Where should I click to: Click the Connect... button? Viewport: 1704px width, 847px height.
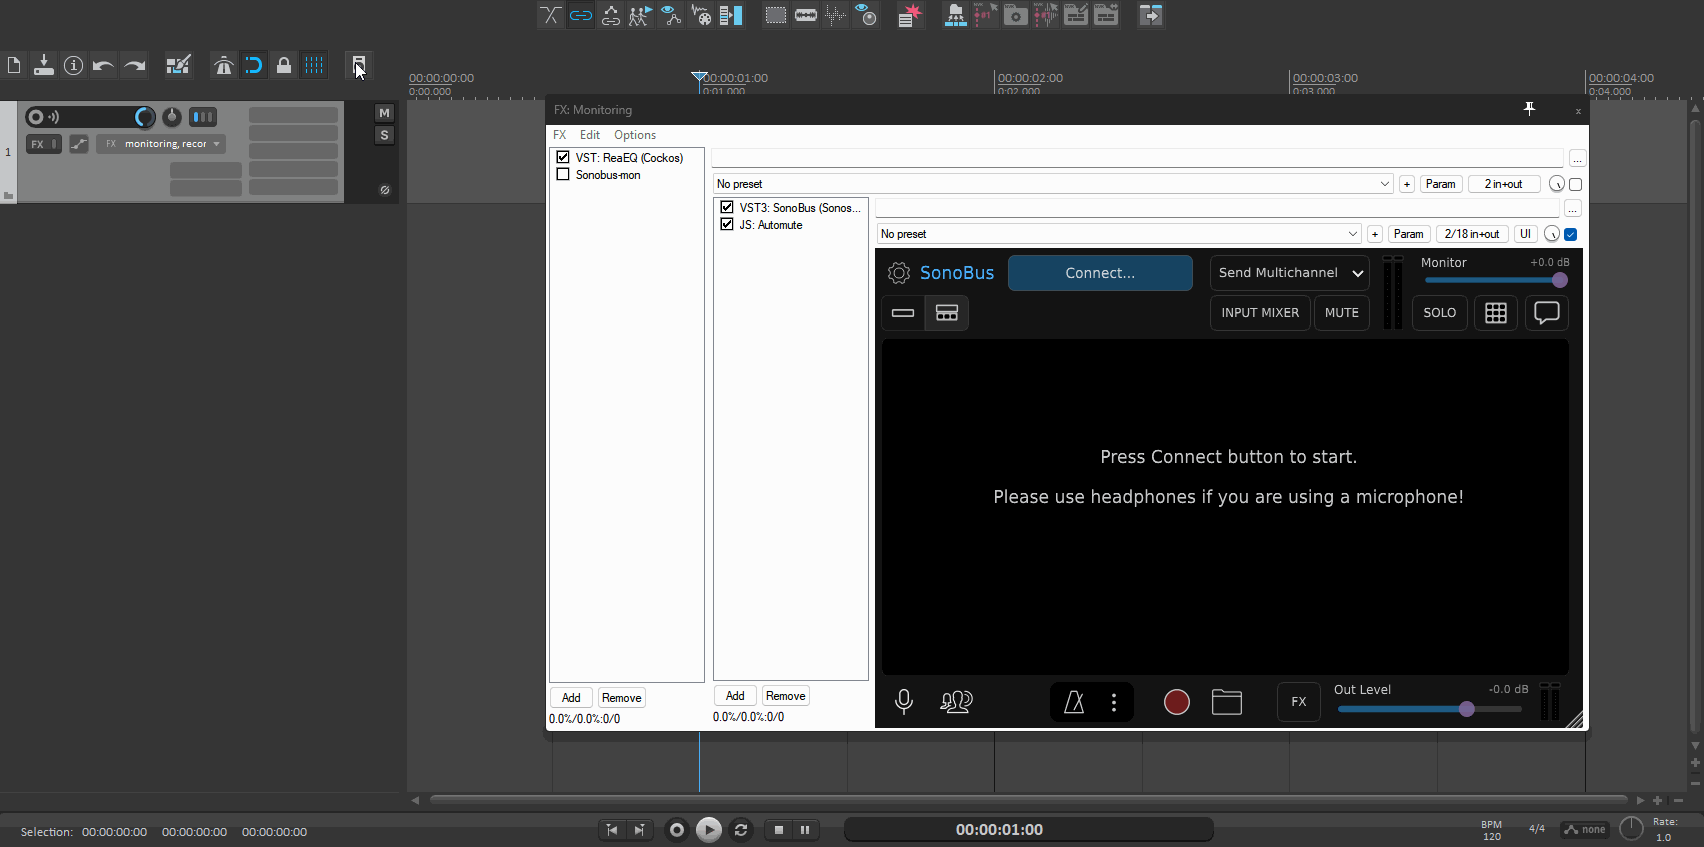[1099, 273]
